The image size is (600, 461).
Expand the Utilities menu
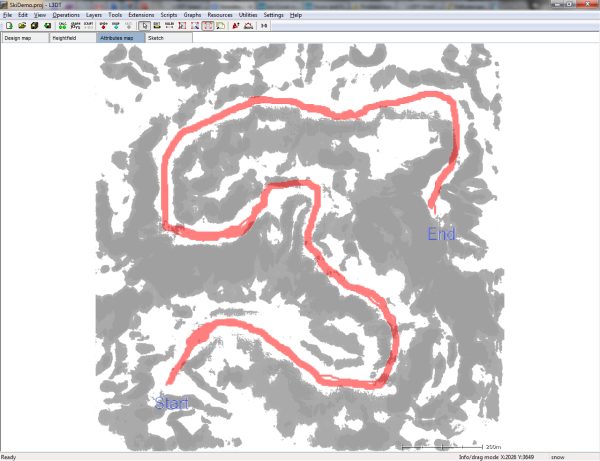246,16
